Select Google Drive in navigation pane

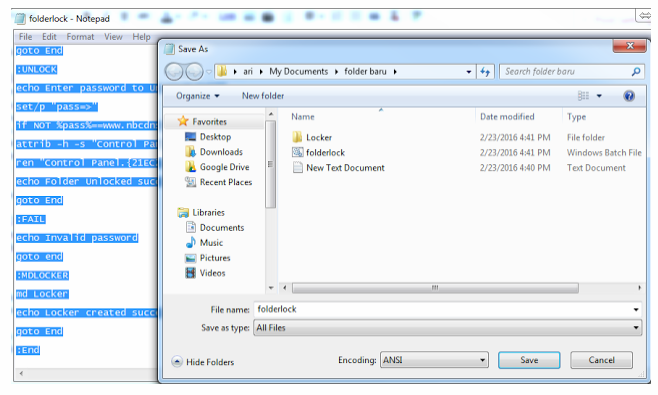coord(225,167)
